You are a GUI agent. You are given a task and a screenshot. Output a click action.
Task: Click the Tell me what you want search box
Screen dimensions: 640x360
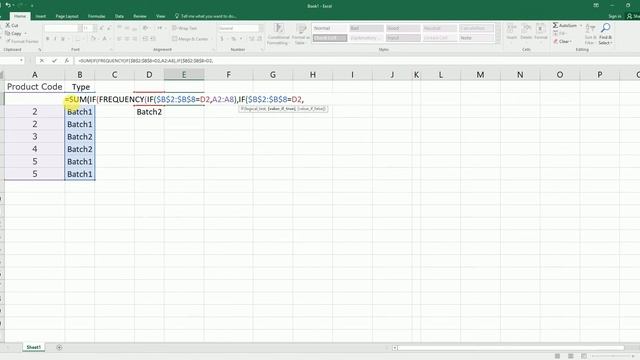coord(205,16)
